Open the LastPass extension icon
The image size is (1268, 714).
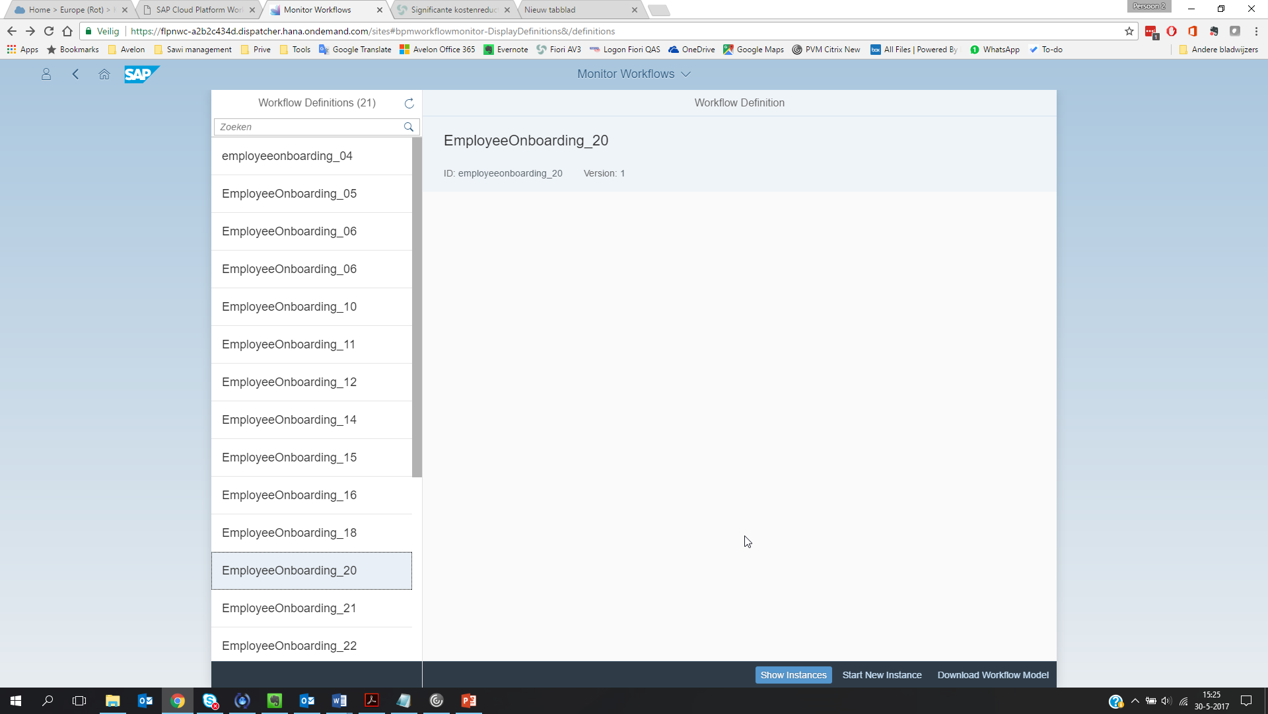tap(1152, 32)
